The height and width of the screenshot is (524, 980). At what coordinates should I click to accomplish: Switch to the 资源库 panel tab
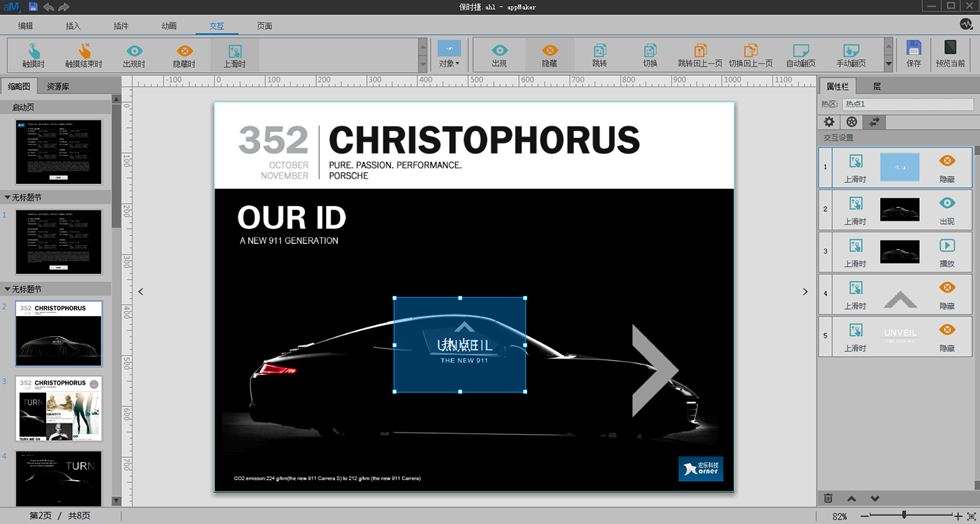tap(58, 86)
